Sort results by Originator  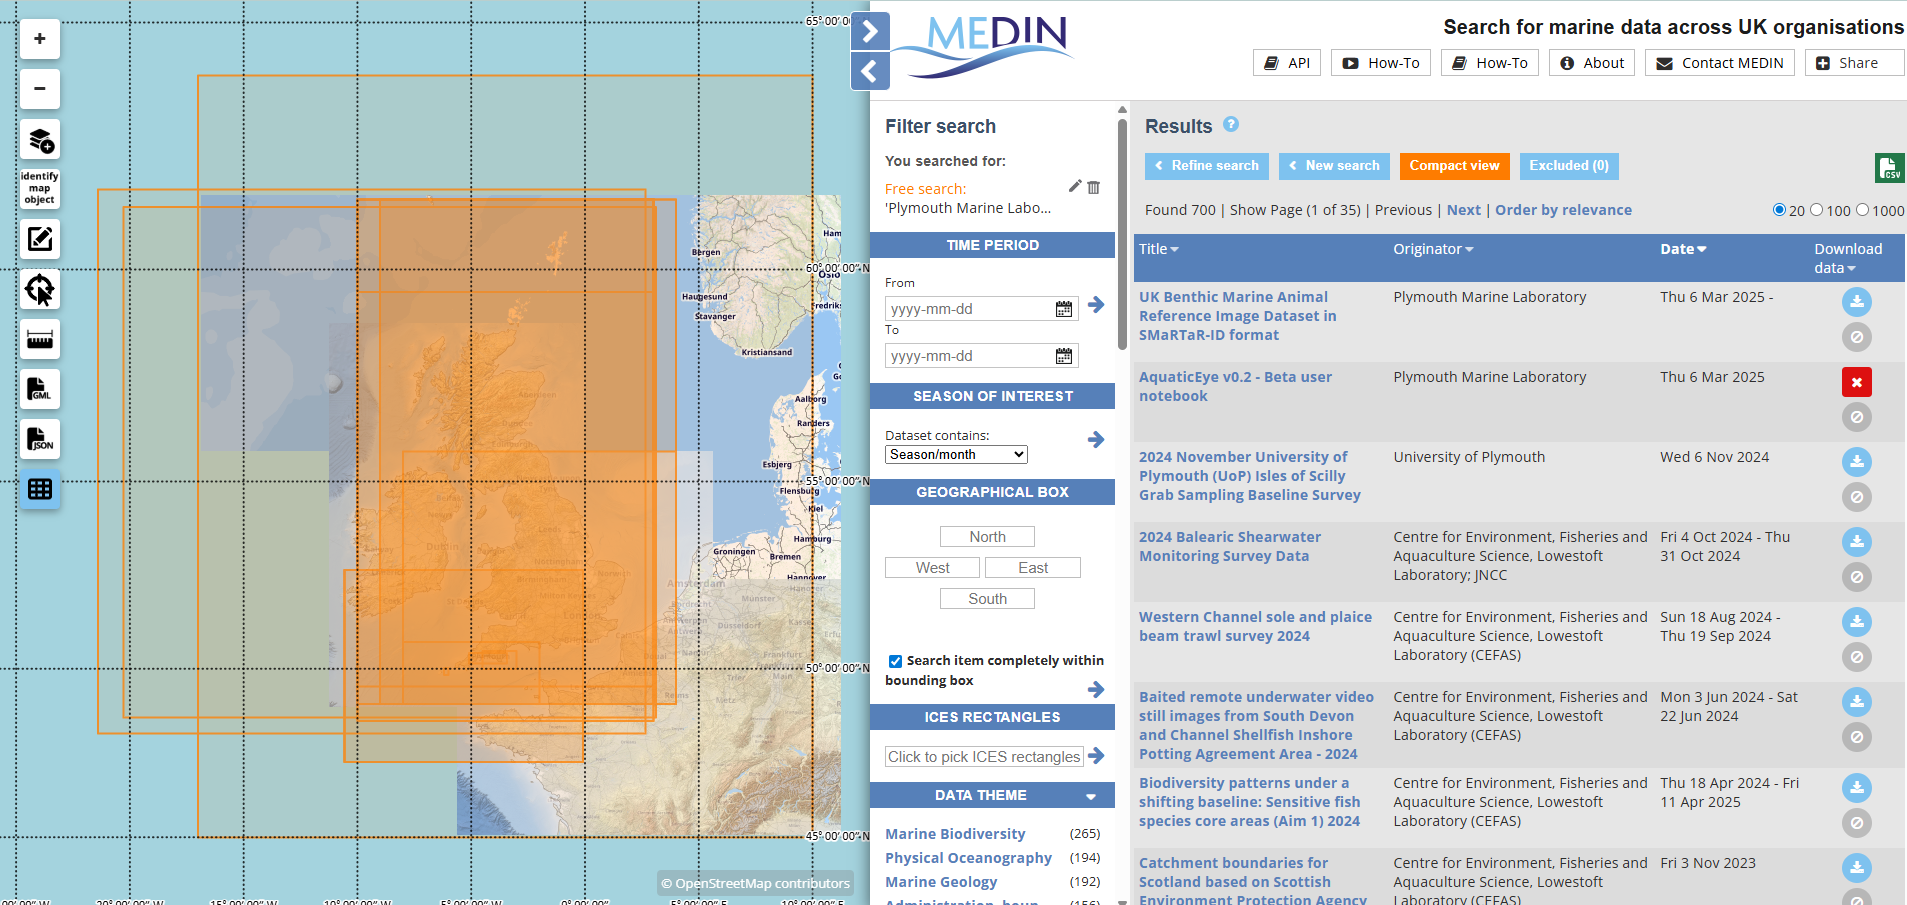click(1433, 249)
